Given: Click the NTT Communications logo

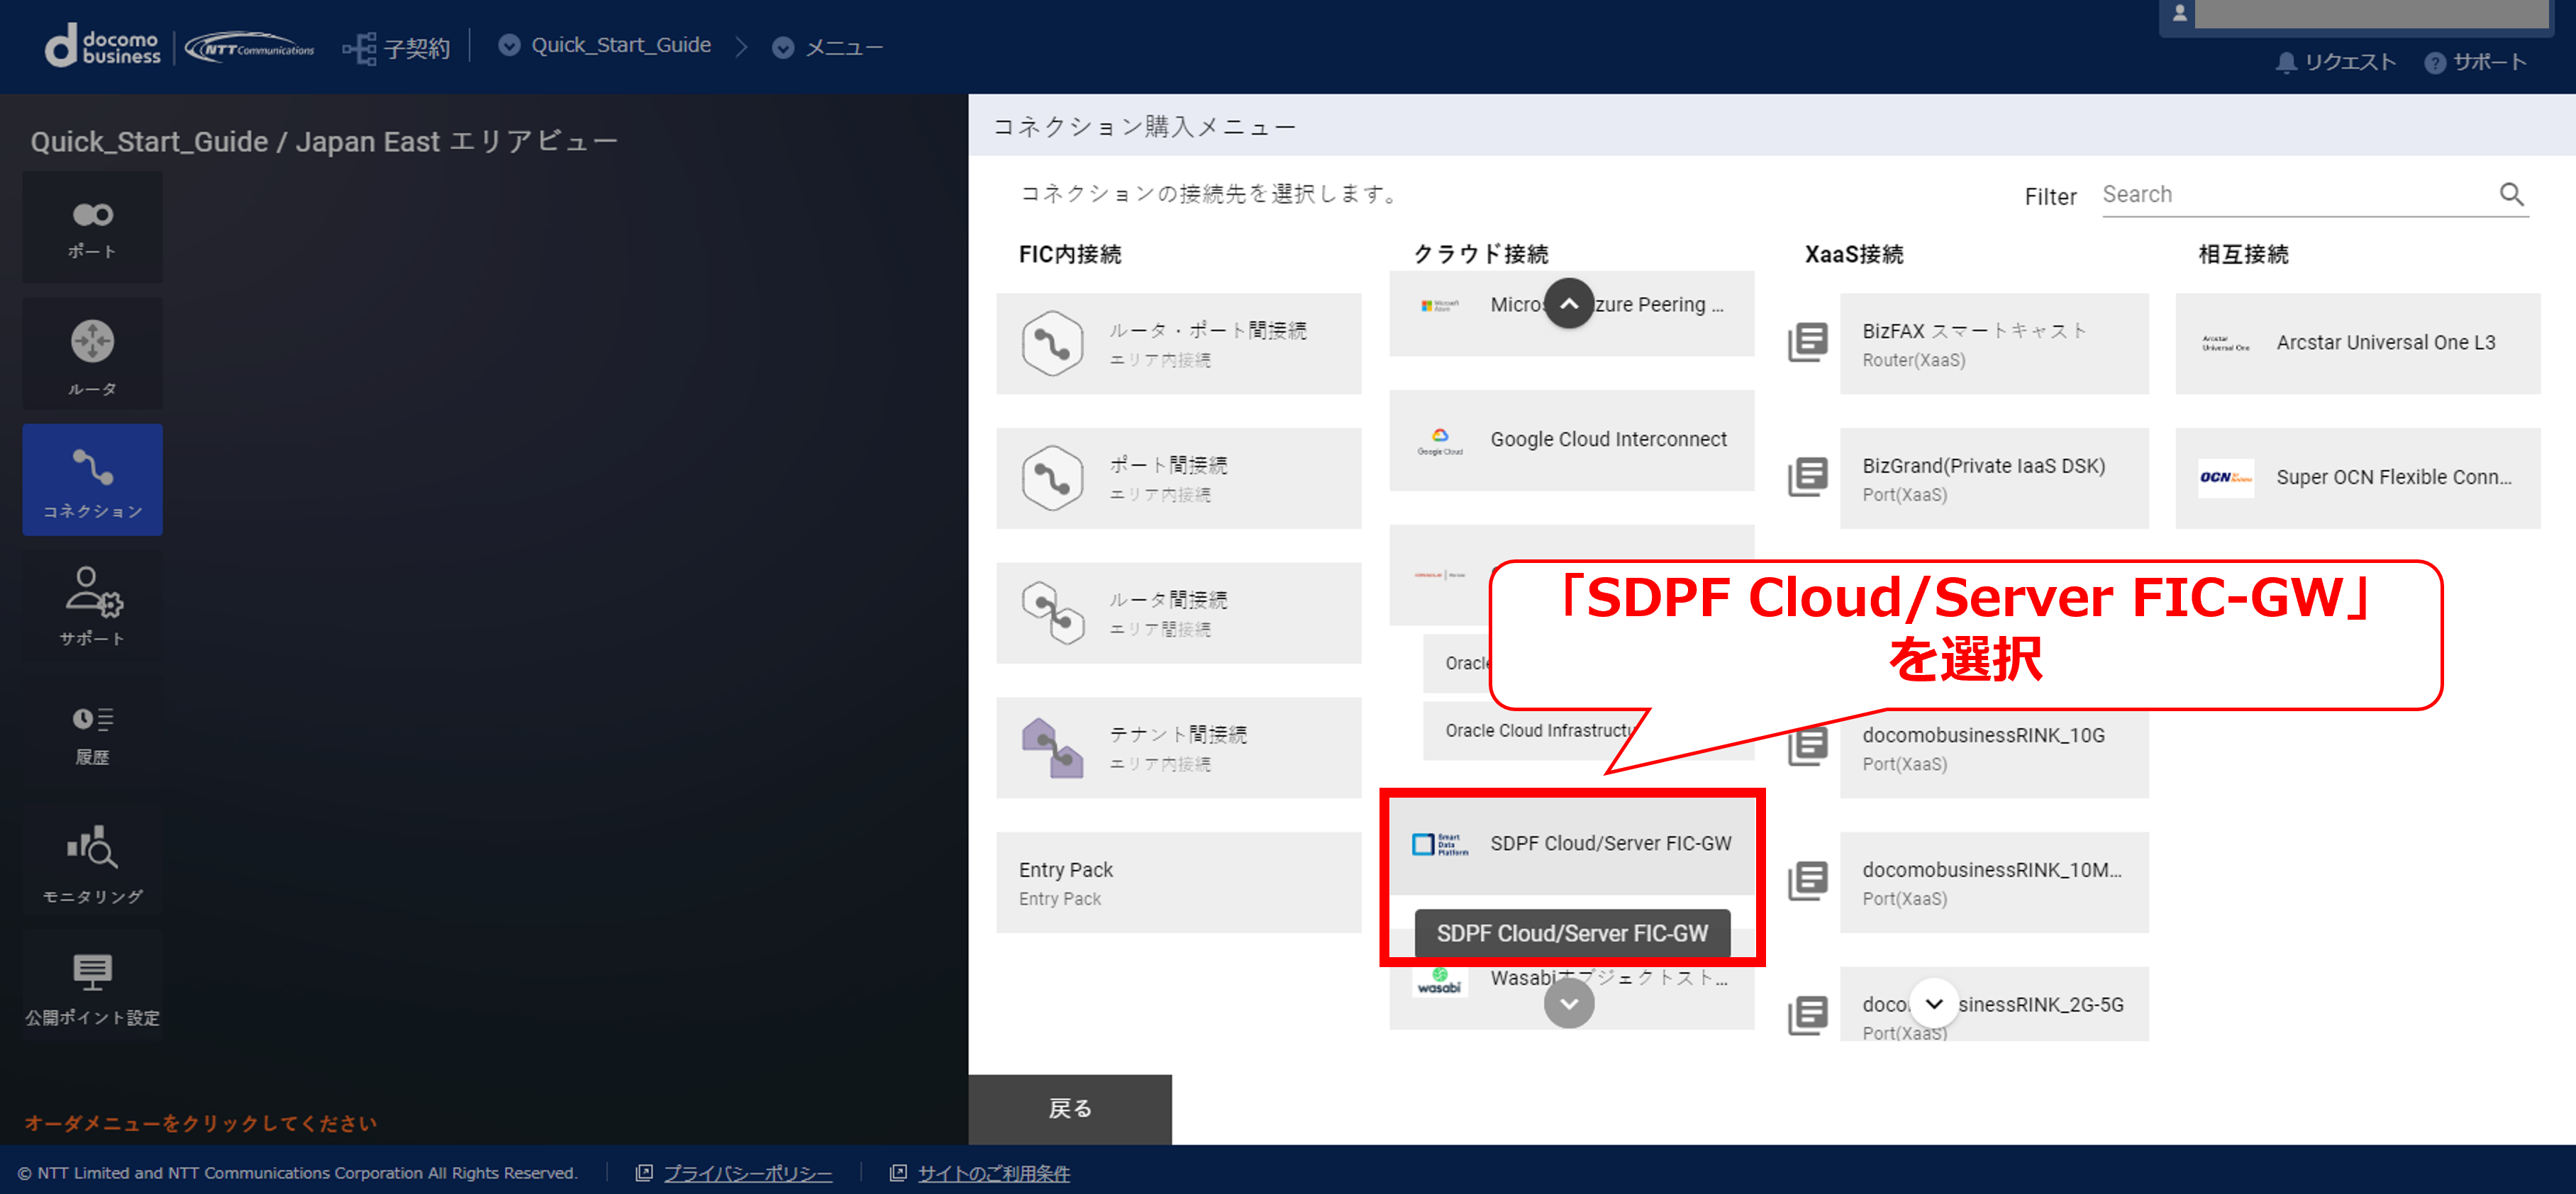Looking at the screenshot, I should pos(249,47).
